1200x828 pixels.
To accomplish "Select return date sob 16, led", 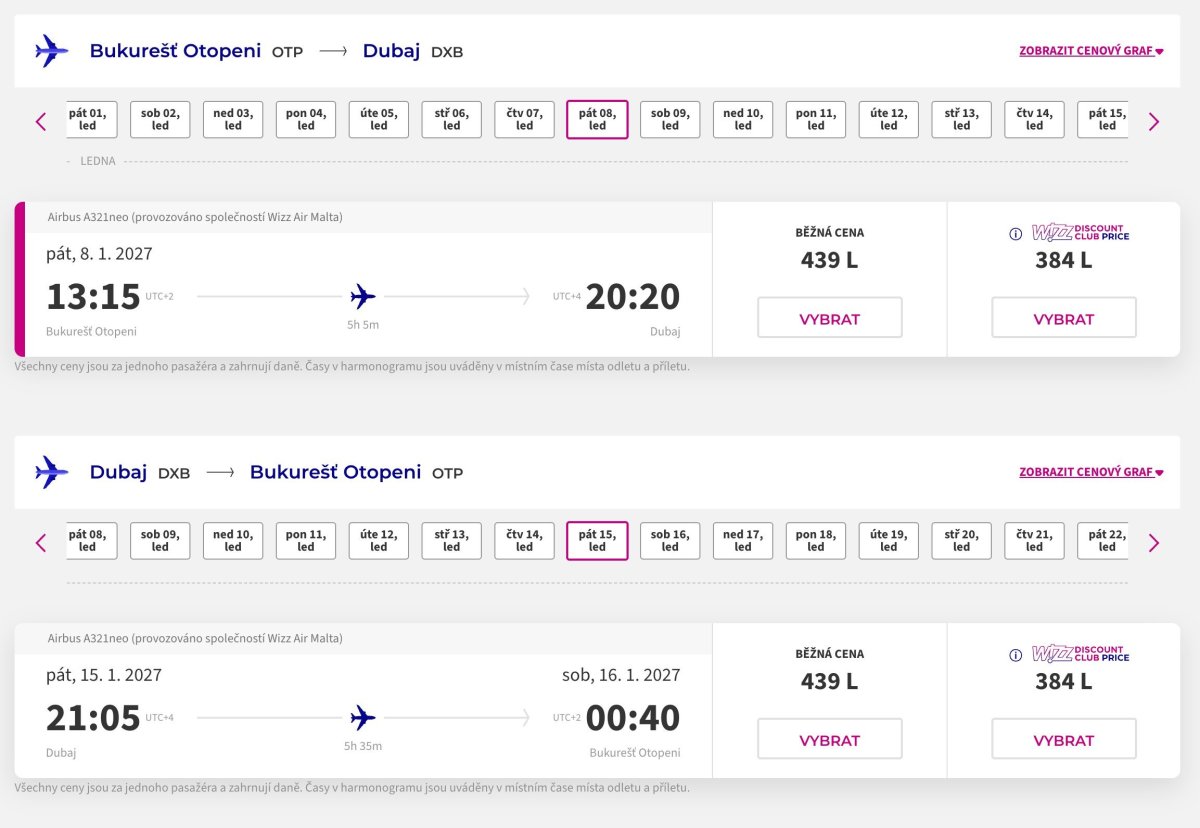I will (670, 541).
